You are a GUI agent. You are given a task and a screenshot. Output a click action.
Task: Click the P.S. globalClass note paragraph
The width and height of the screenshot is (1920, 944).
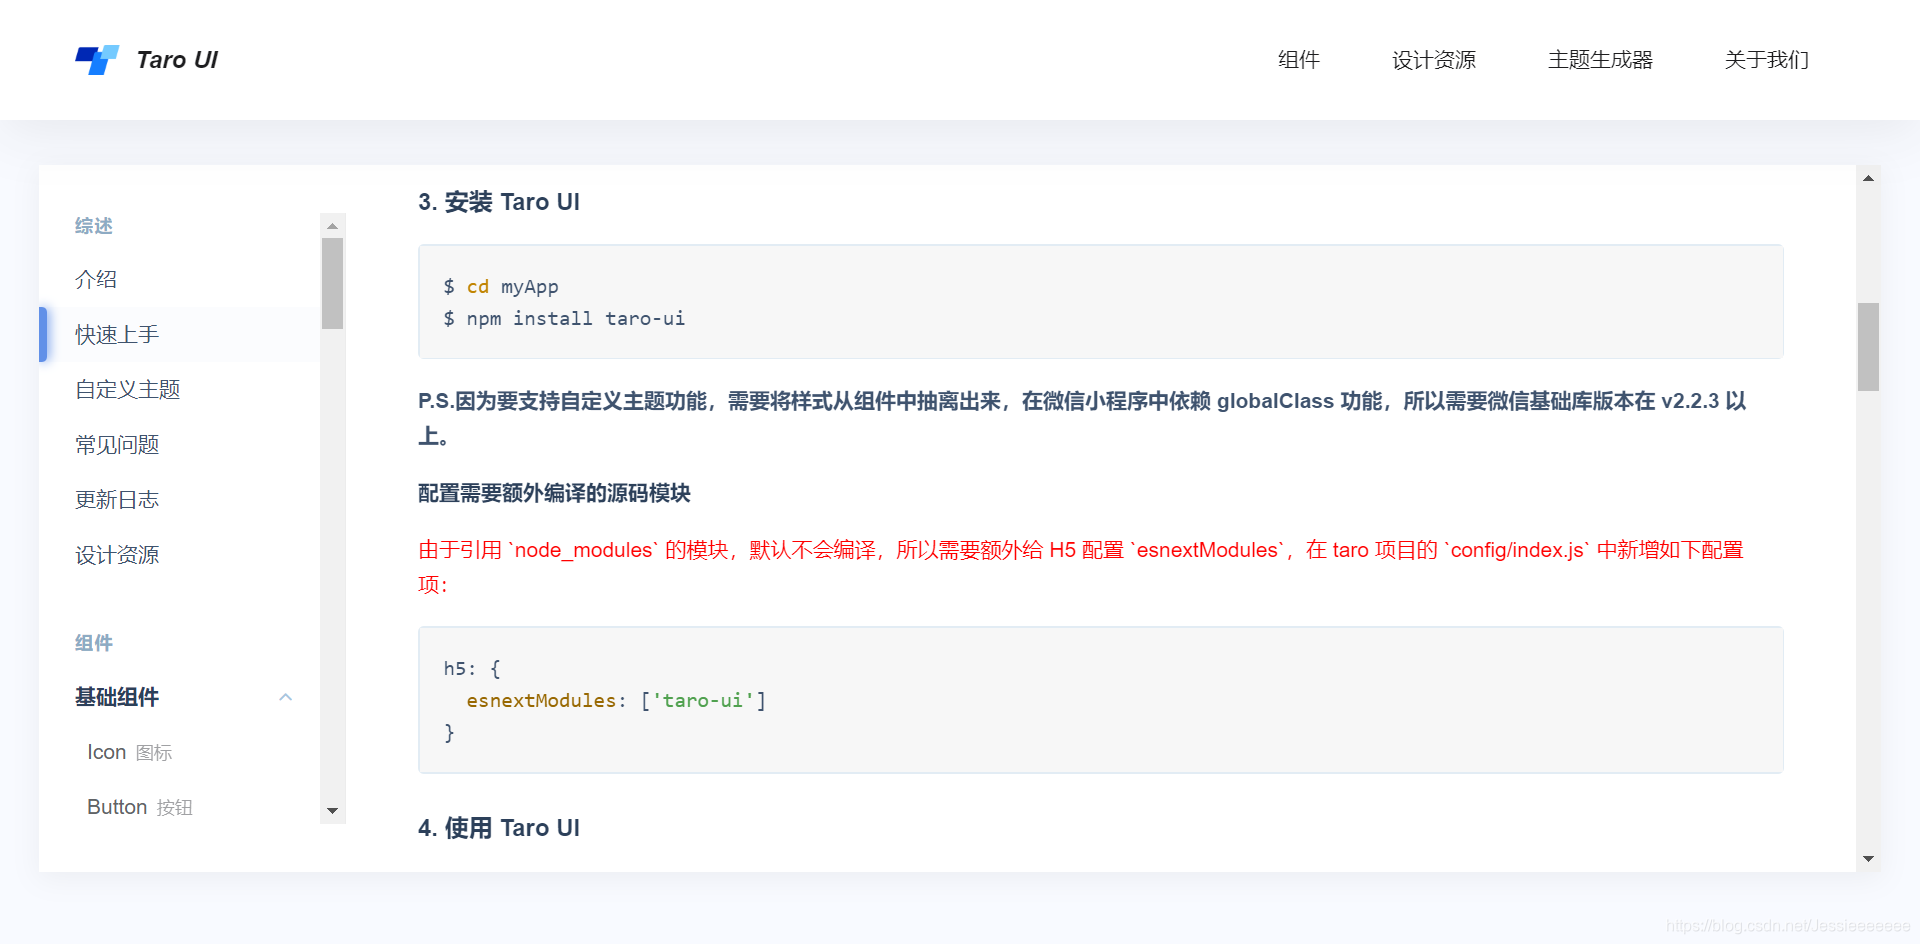1082,418
